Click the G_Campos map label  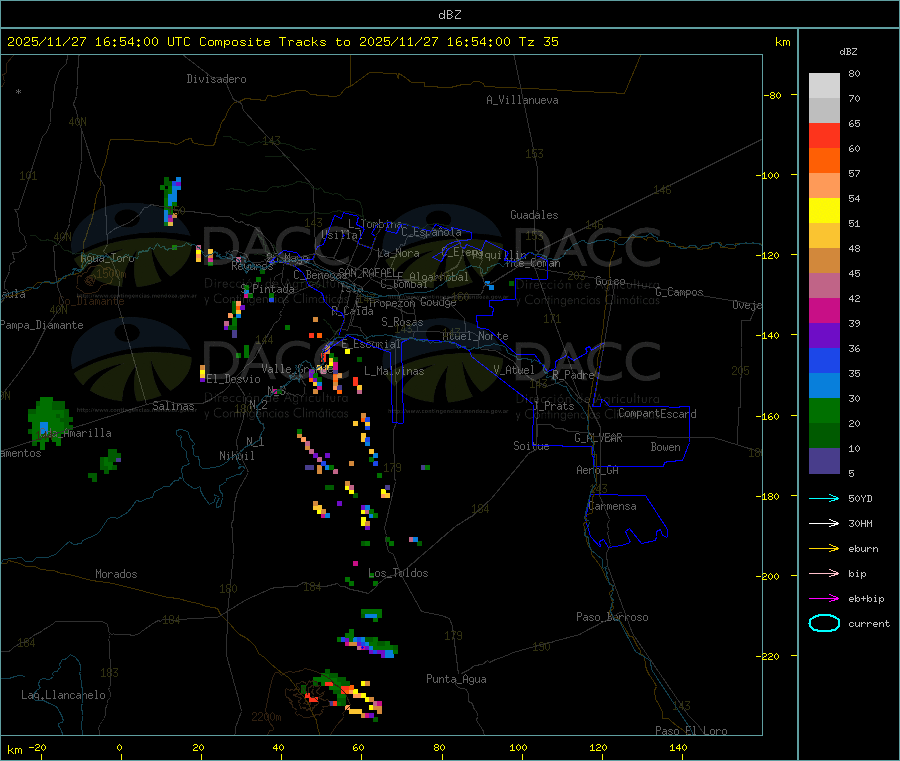[680, 292]
